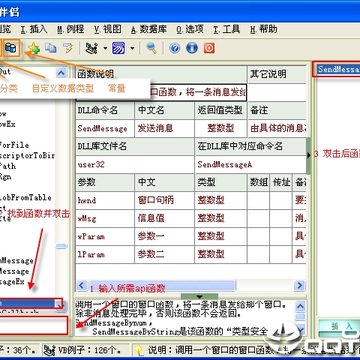Click the hwnd parameter cell
Image resolution: width=360 pixels, height=360 pixels.
click(105, 201)
